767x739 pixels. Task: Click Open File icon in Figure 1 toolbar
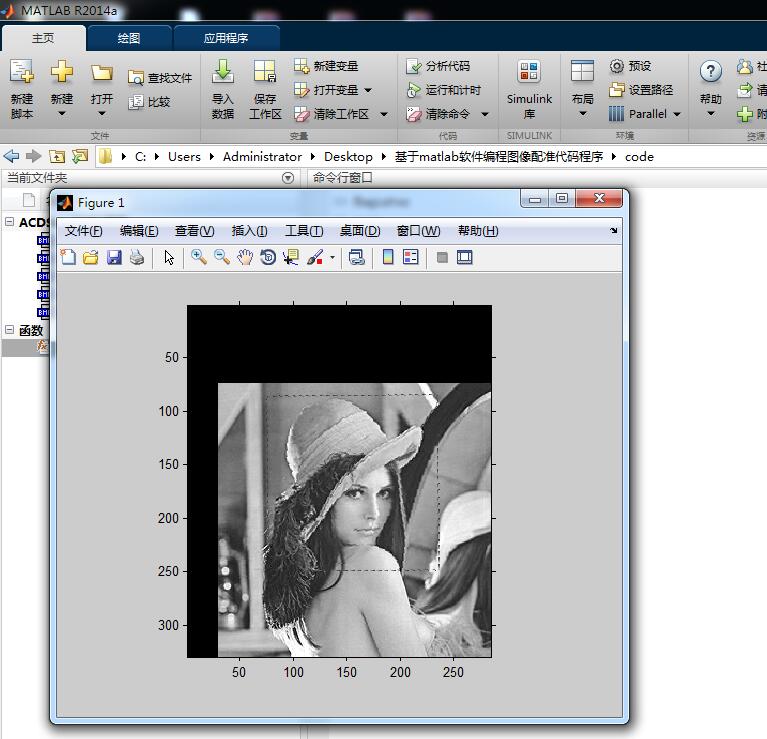point(91,257)
